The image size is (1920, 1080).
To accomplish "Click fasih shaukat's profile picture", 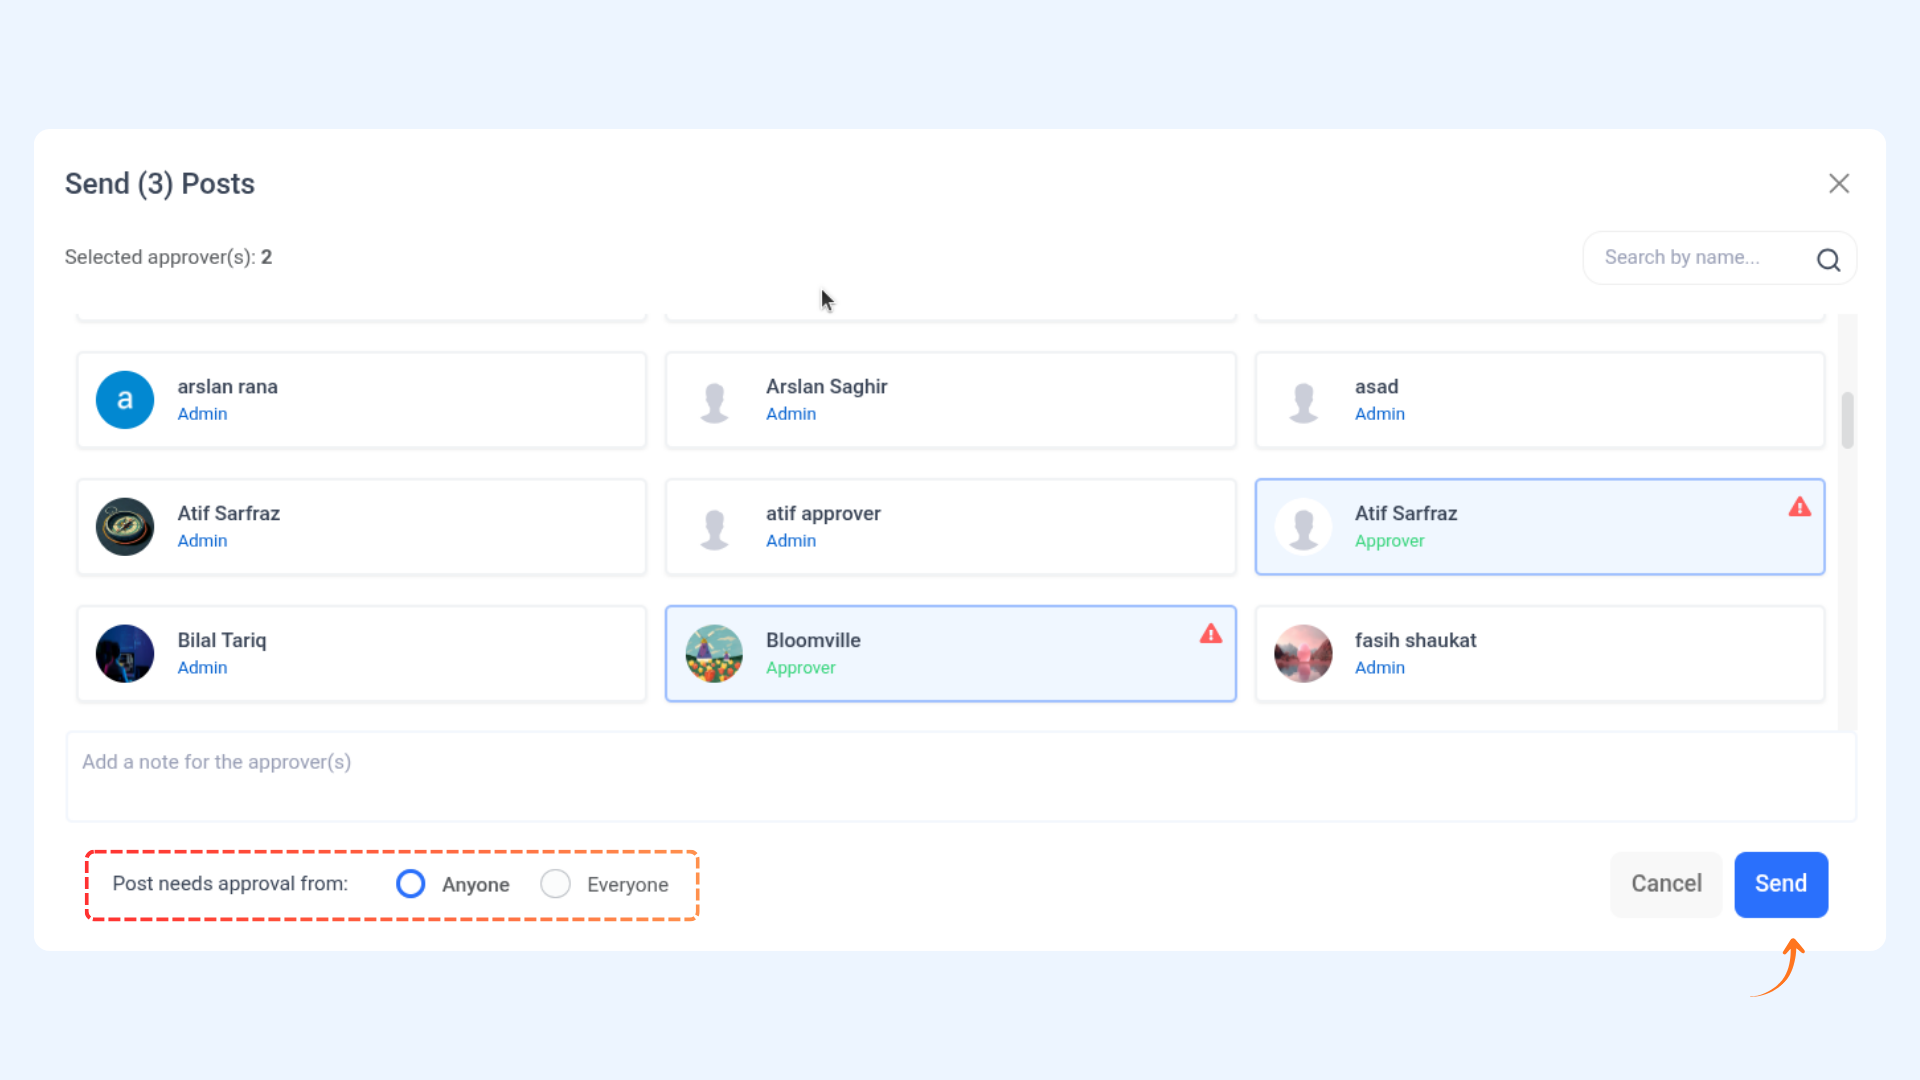I will coord(1303,654).
